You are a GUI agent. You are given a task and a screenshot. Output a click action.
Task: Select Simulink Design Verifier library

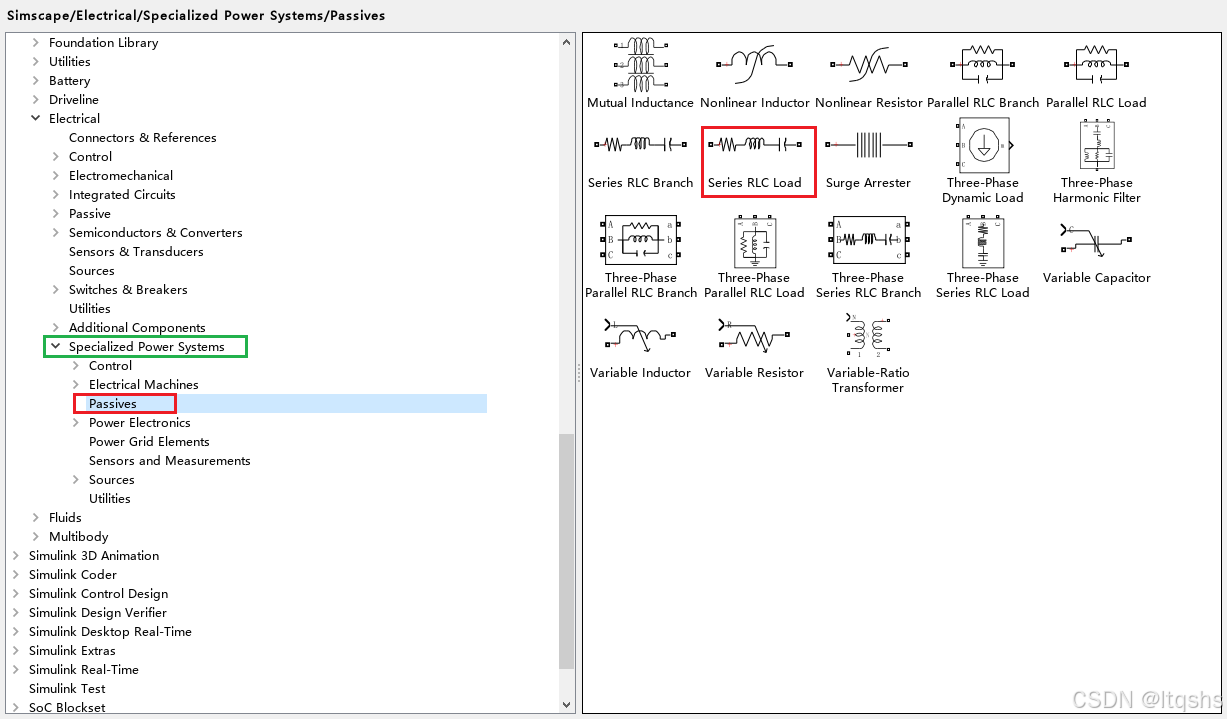coord(98,613)
